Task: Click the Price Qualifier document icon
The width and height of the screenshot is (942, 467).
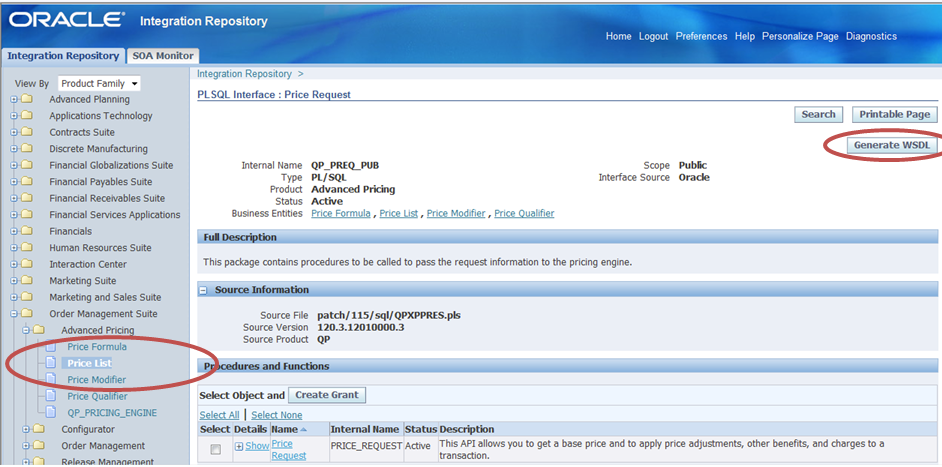Action: (51, 396)
